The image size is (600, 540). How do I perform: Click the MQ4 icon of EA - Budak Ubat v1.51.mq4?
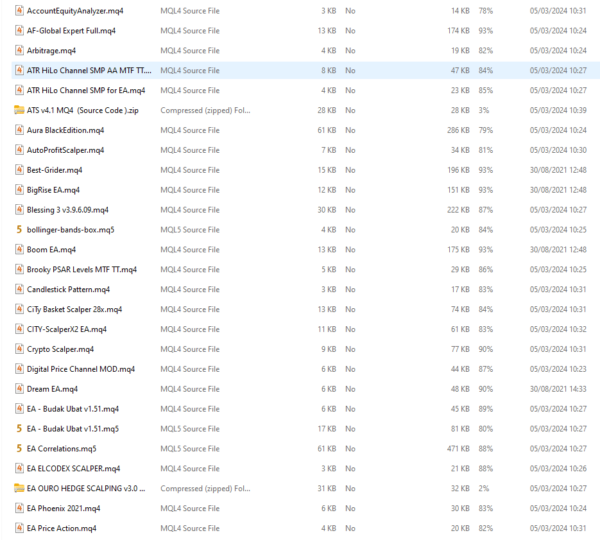[x=19, y=409]
